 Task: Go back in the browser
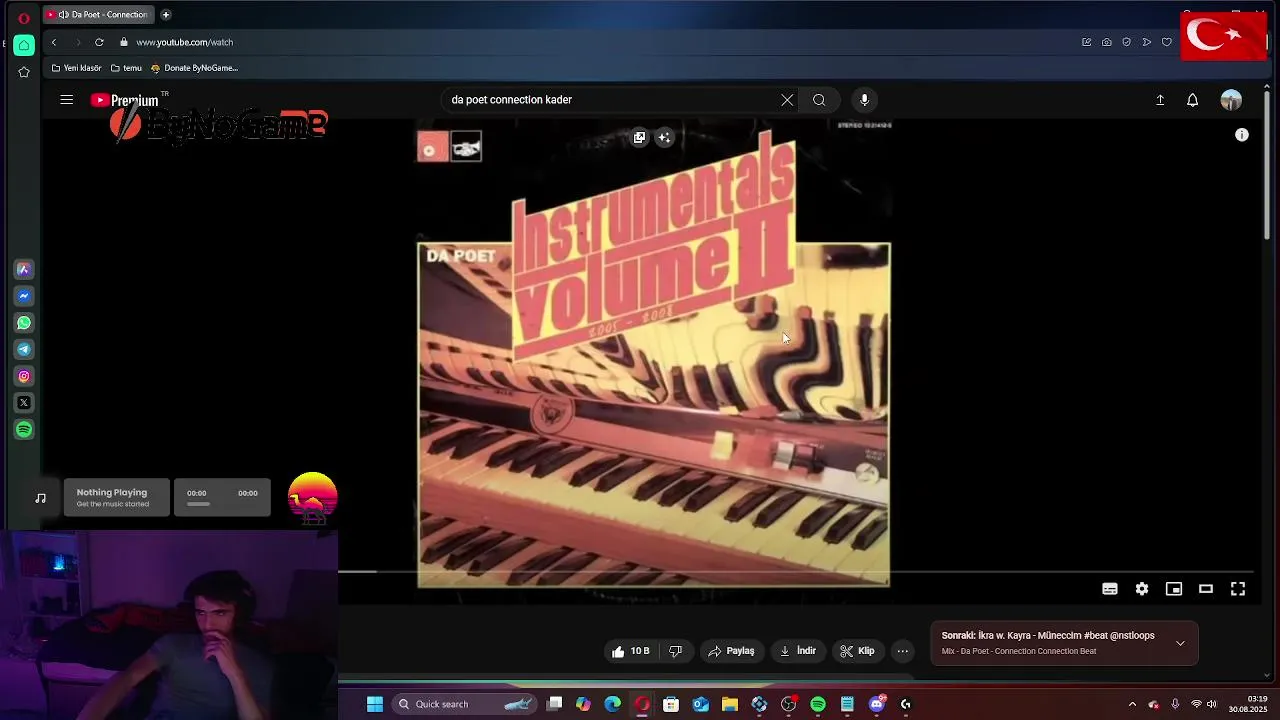[x=54, y=42]
